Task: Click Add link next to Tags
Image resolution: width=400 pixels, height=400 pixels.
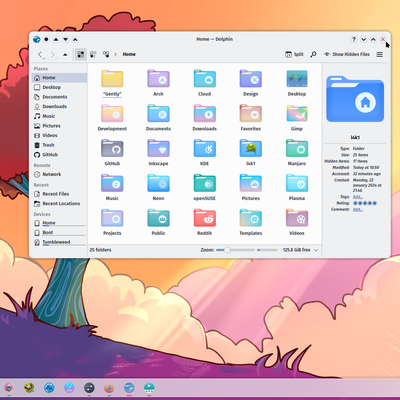Action: [358, 197]
